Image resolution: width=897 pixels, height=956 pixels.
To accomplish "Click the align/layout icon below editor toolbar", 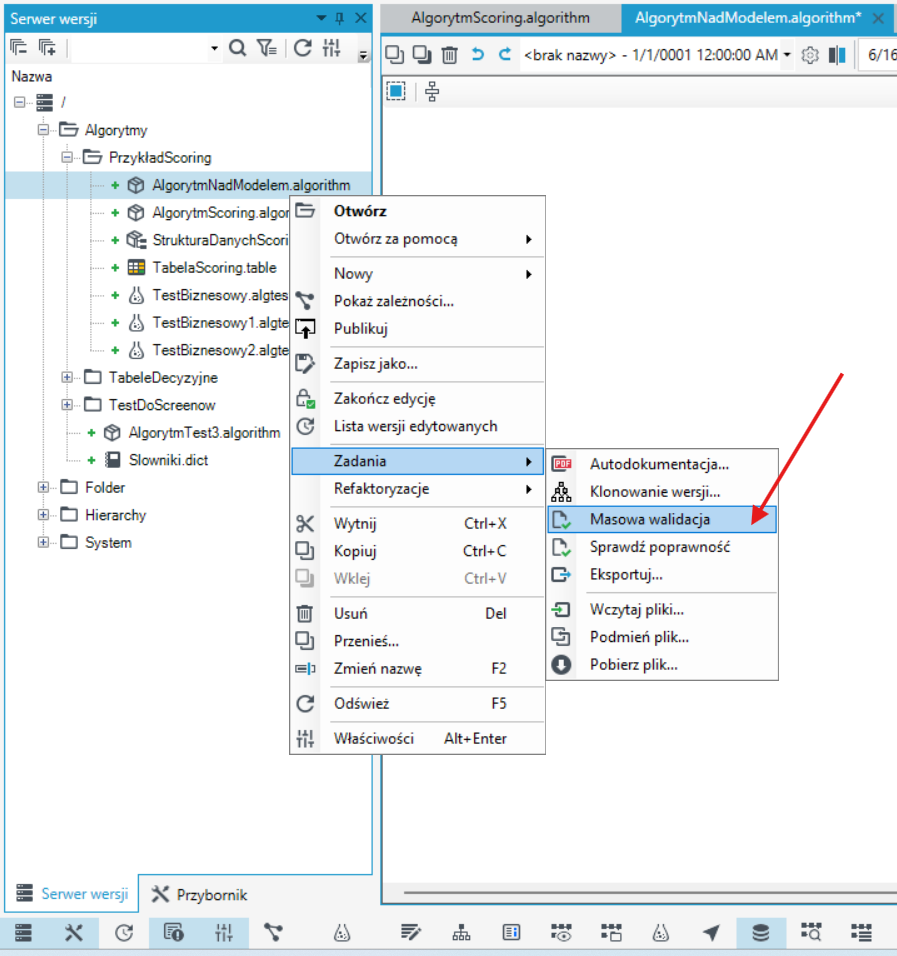I will tap(432, 91).
